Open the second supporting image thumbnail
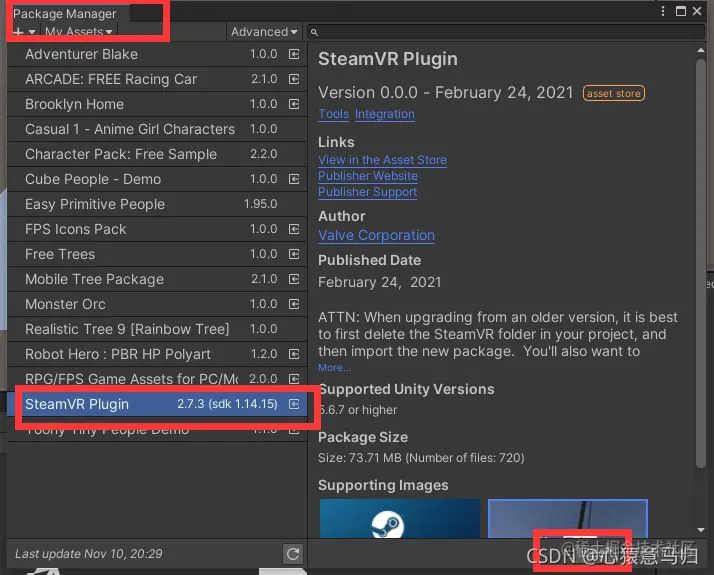Viewport: 714px width, 575px height. pyautogui.click(x=568, y=519)
